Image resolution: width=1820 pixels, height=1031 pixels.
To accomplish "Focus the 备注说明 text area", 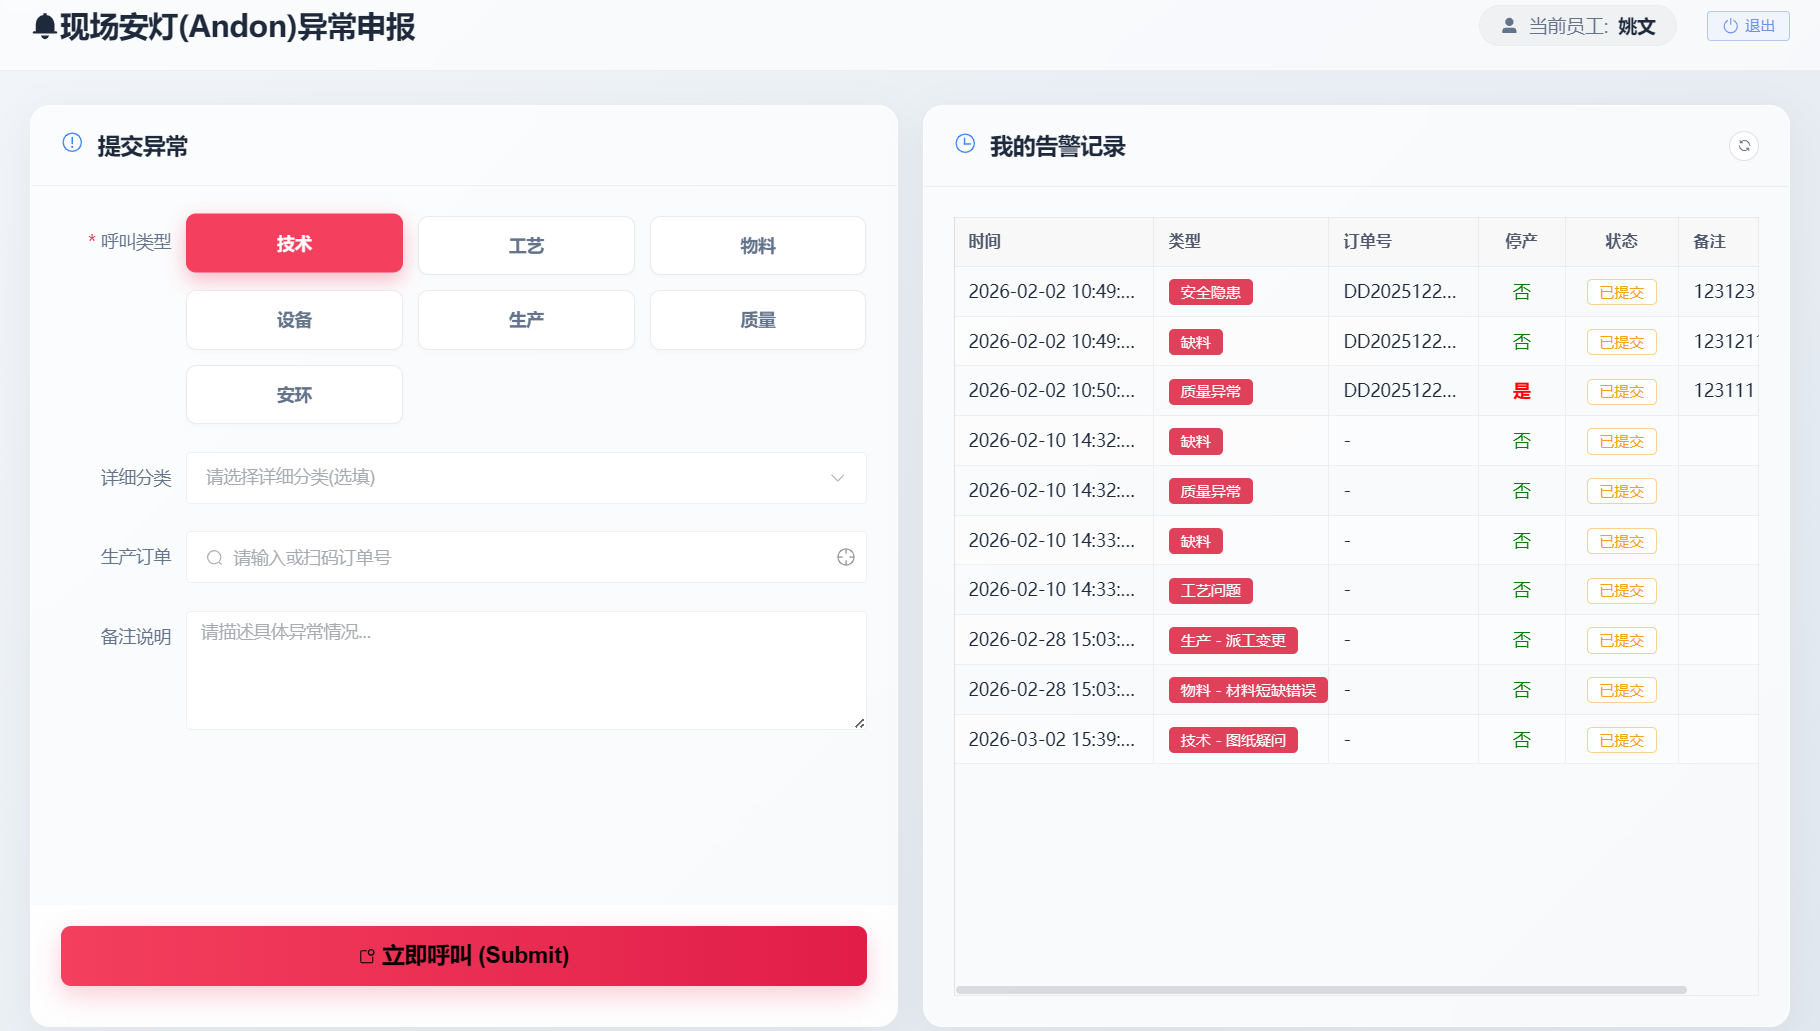I will [x=525, y=670].
